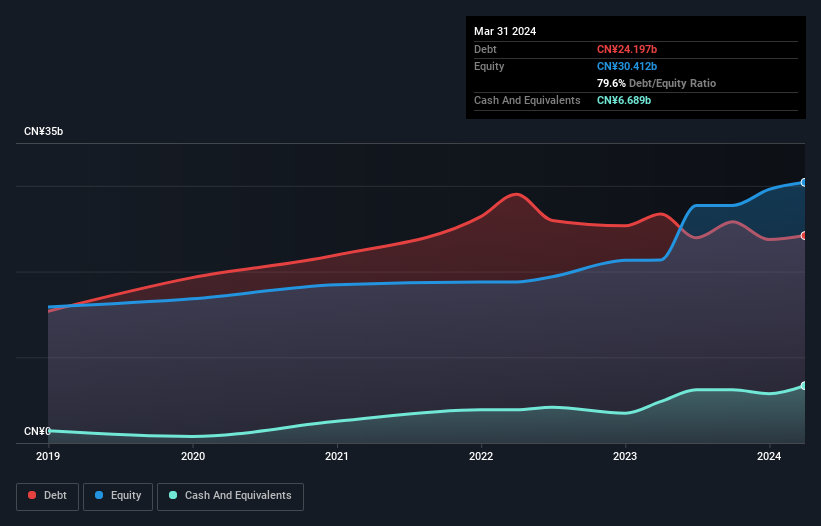The image size is (821, 526).
Task: Click the red Debt endpoint marker
Action: pos(804,236)
